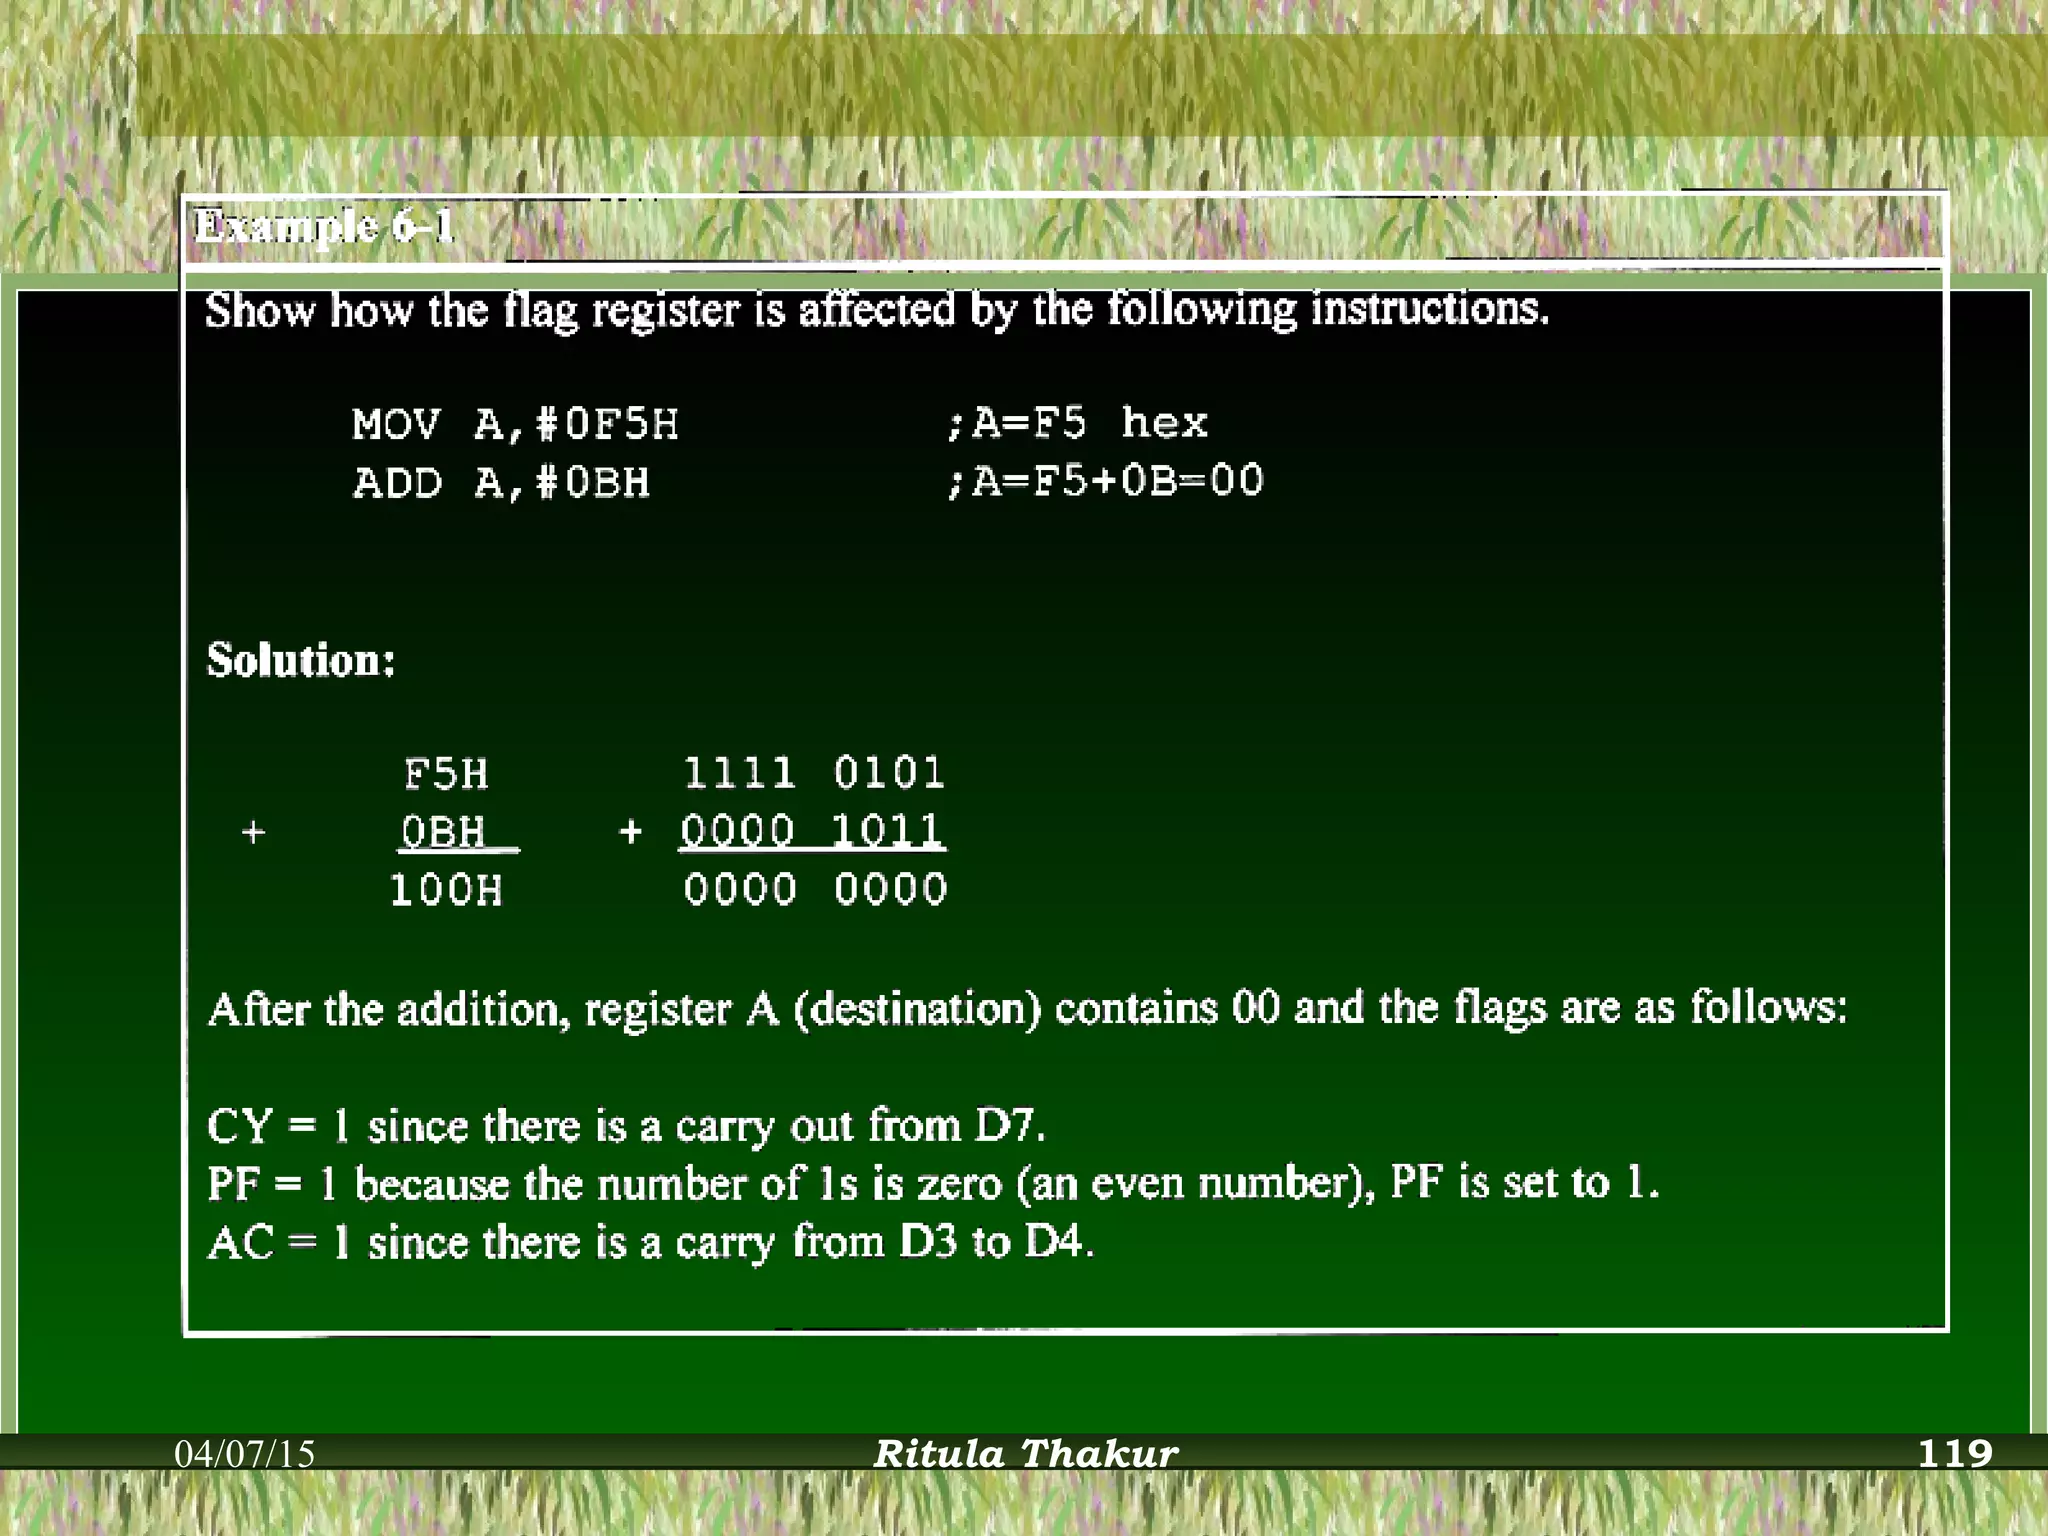Image resolution: width=2048 pixels, height=1536 pixels.
Task: Click the underlined 0BH operand
Action: click(444, 832)
